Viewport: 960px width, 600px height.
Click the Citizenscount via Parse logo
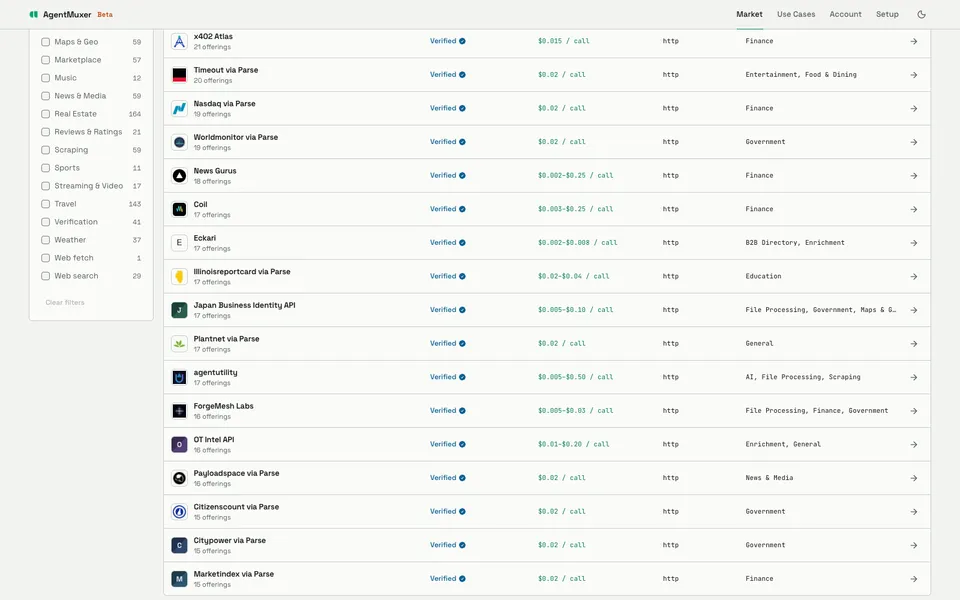179,511
